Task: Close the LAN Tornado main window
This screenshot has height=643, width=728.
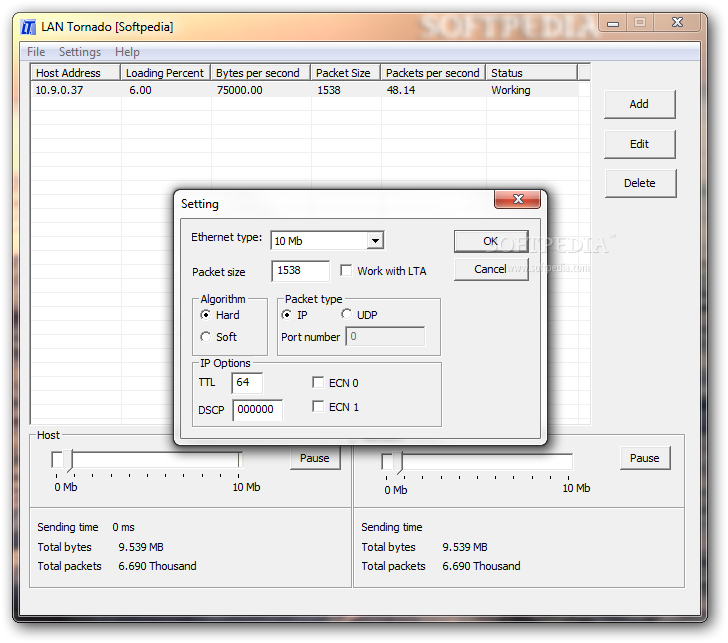Action: (677, 22)
